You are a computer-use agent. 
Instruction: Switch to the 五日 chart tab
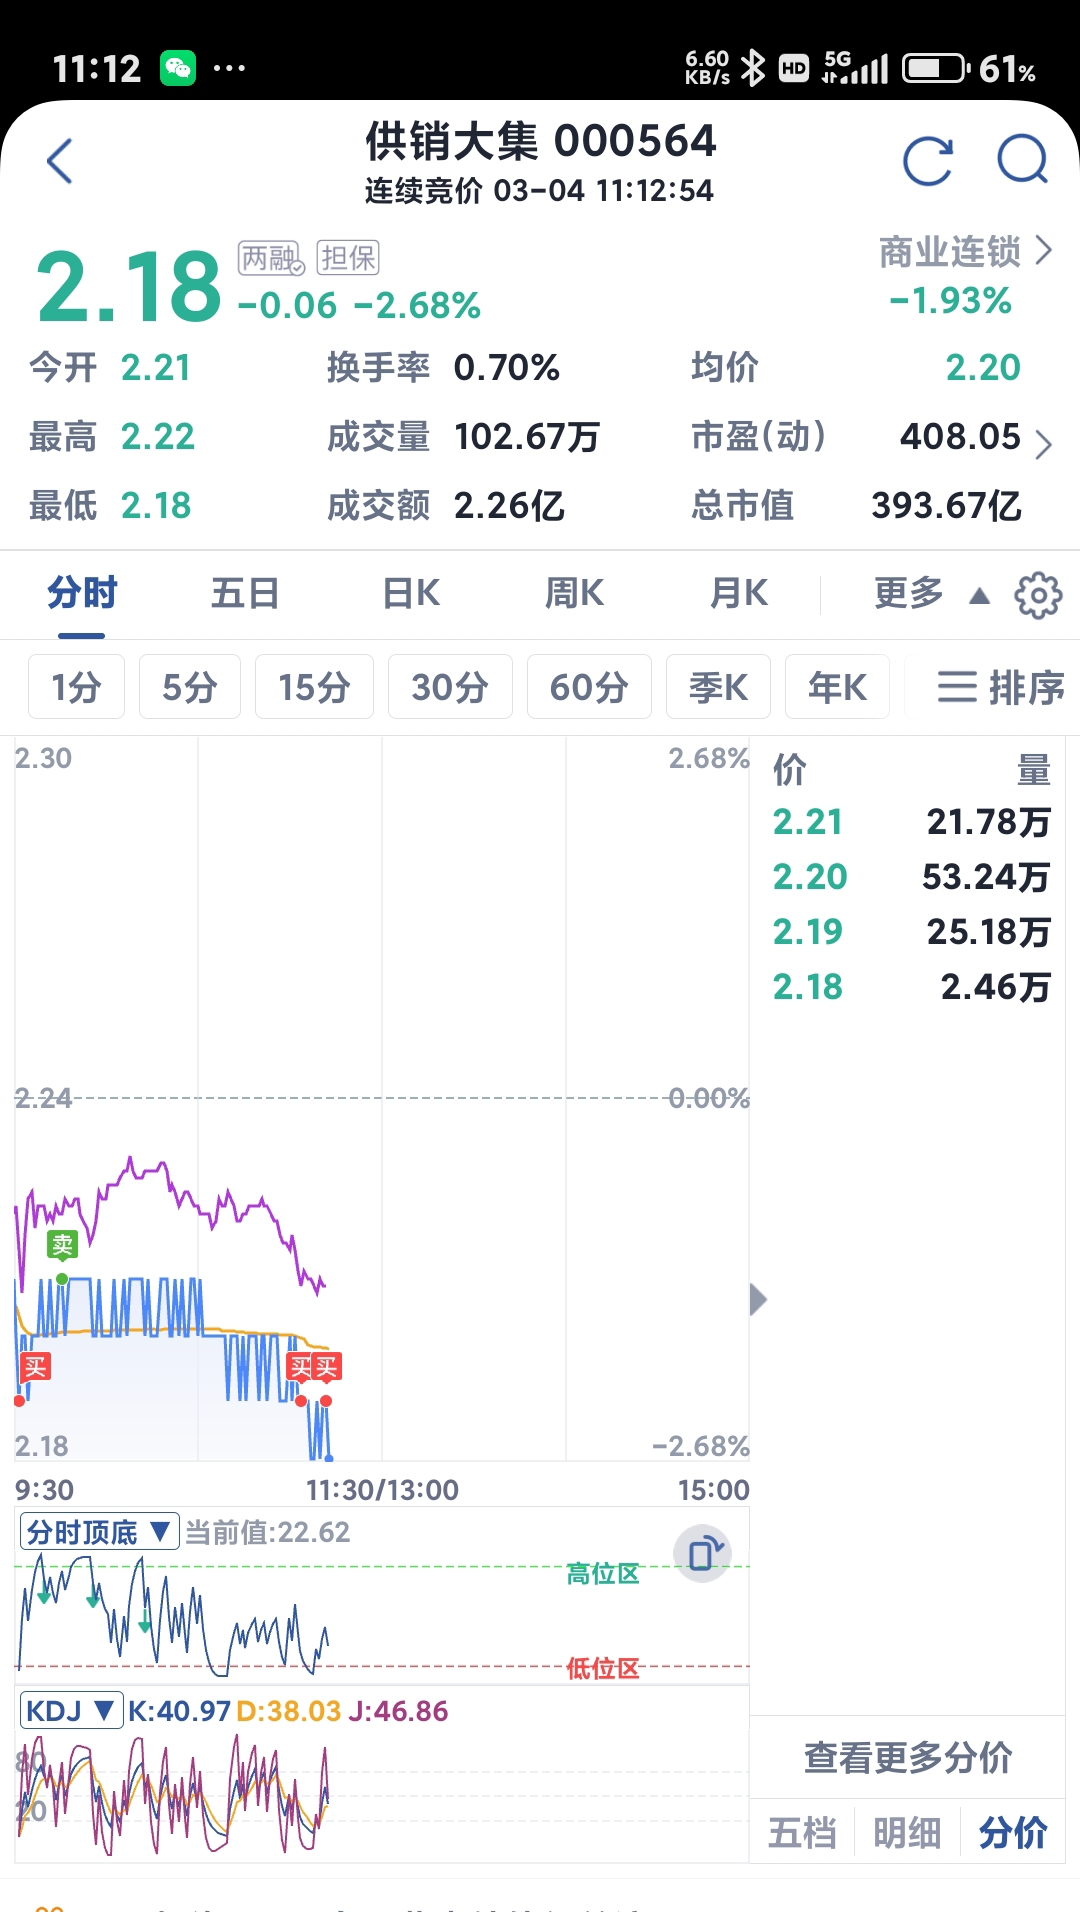pos(245,594)
